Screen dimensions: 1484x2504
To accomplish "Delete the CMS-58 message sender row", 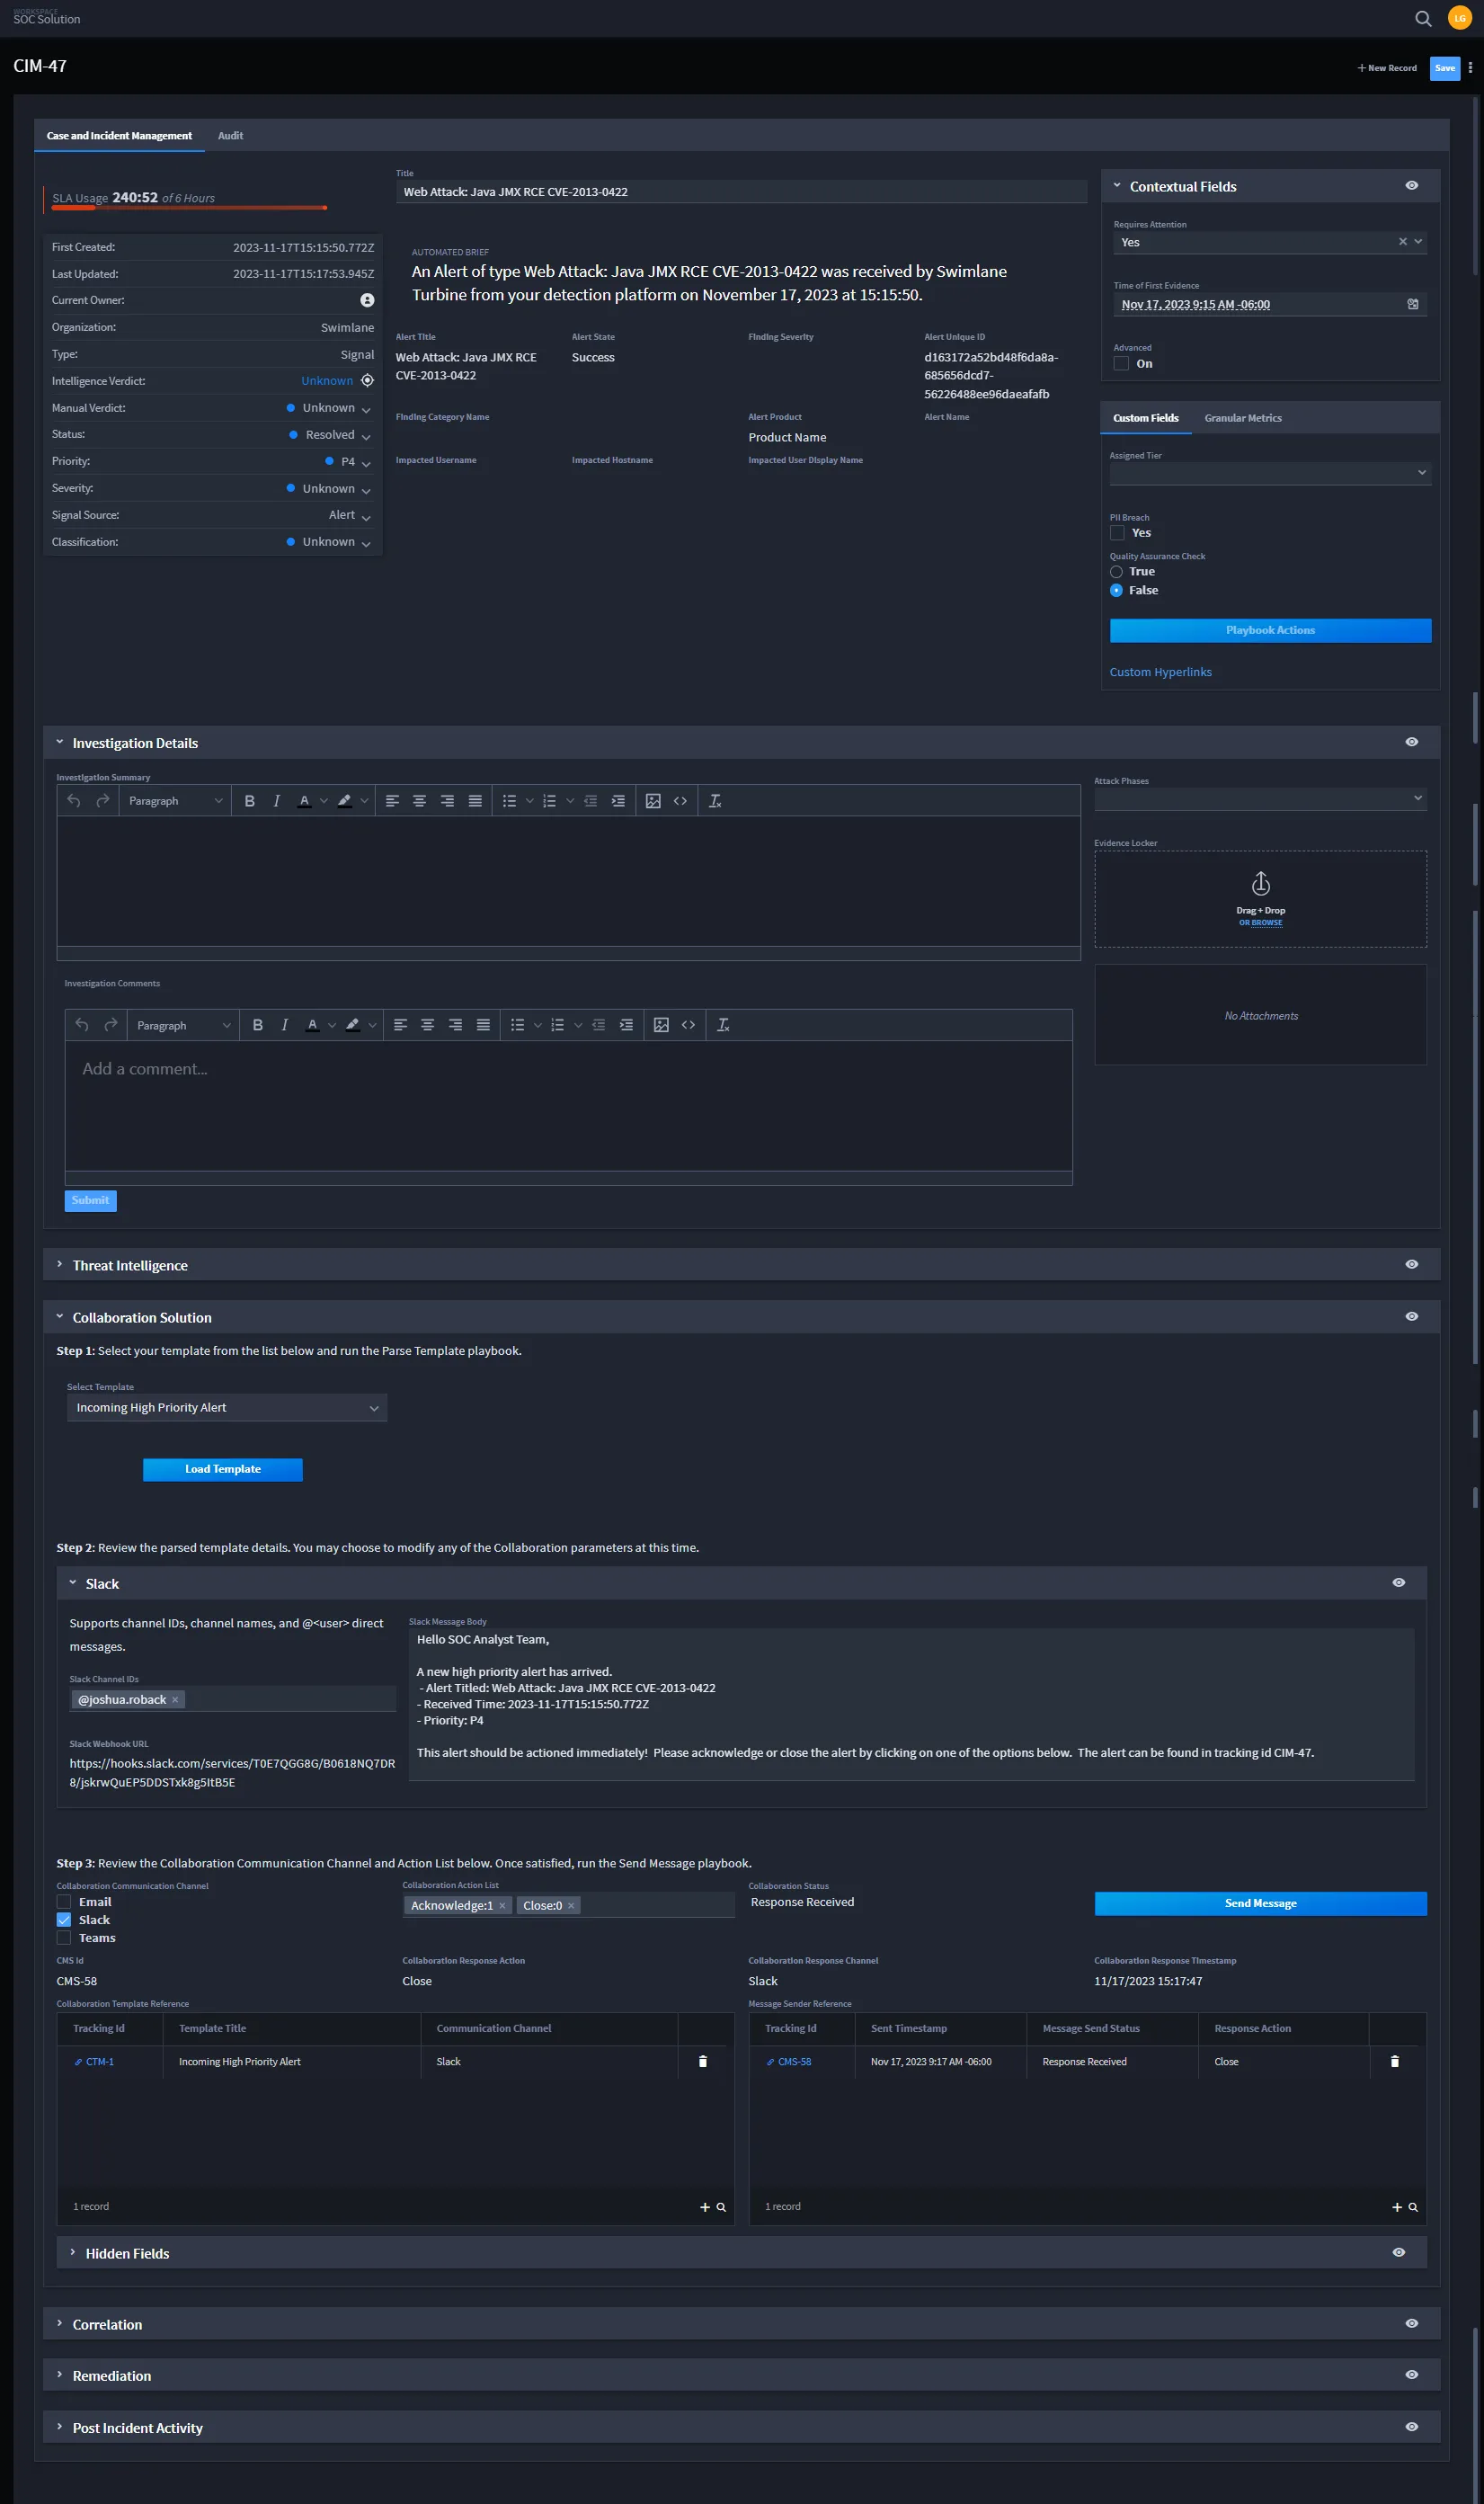I will pos(1395,2061).
